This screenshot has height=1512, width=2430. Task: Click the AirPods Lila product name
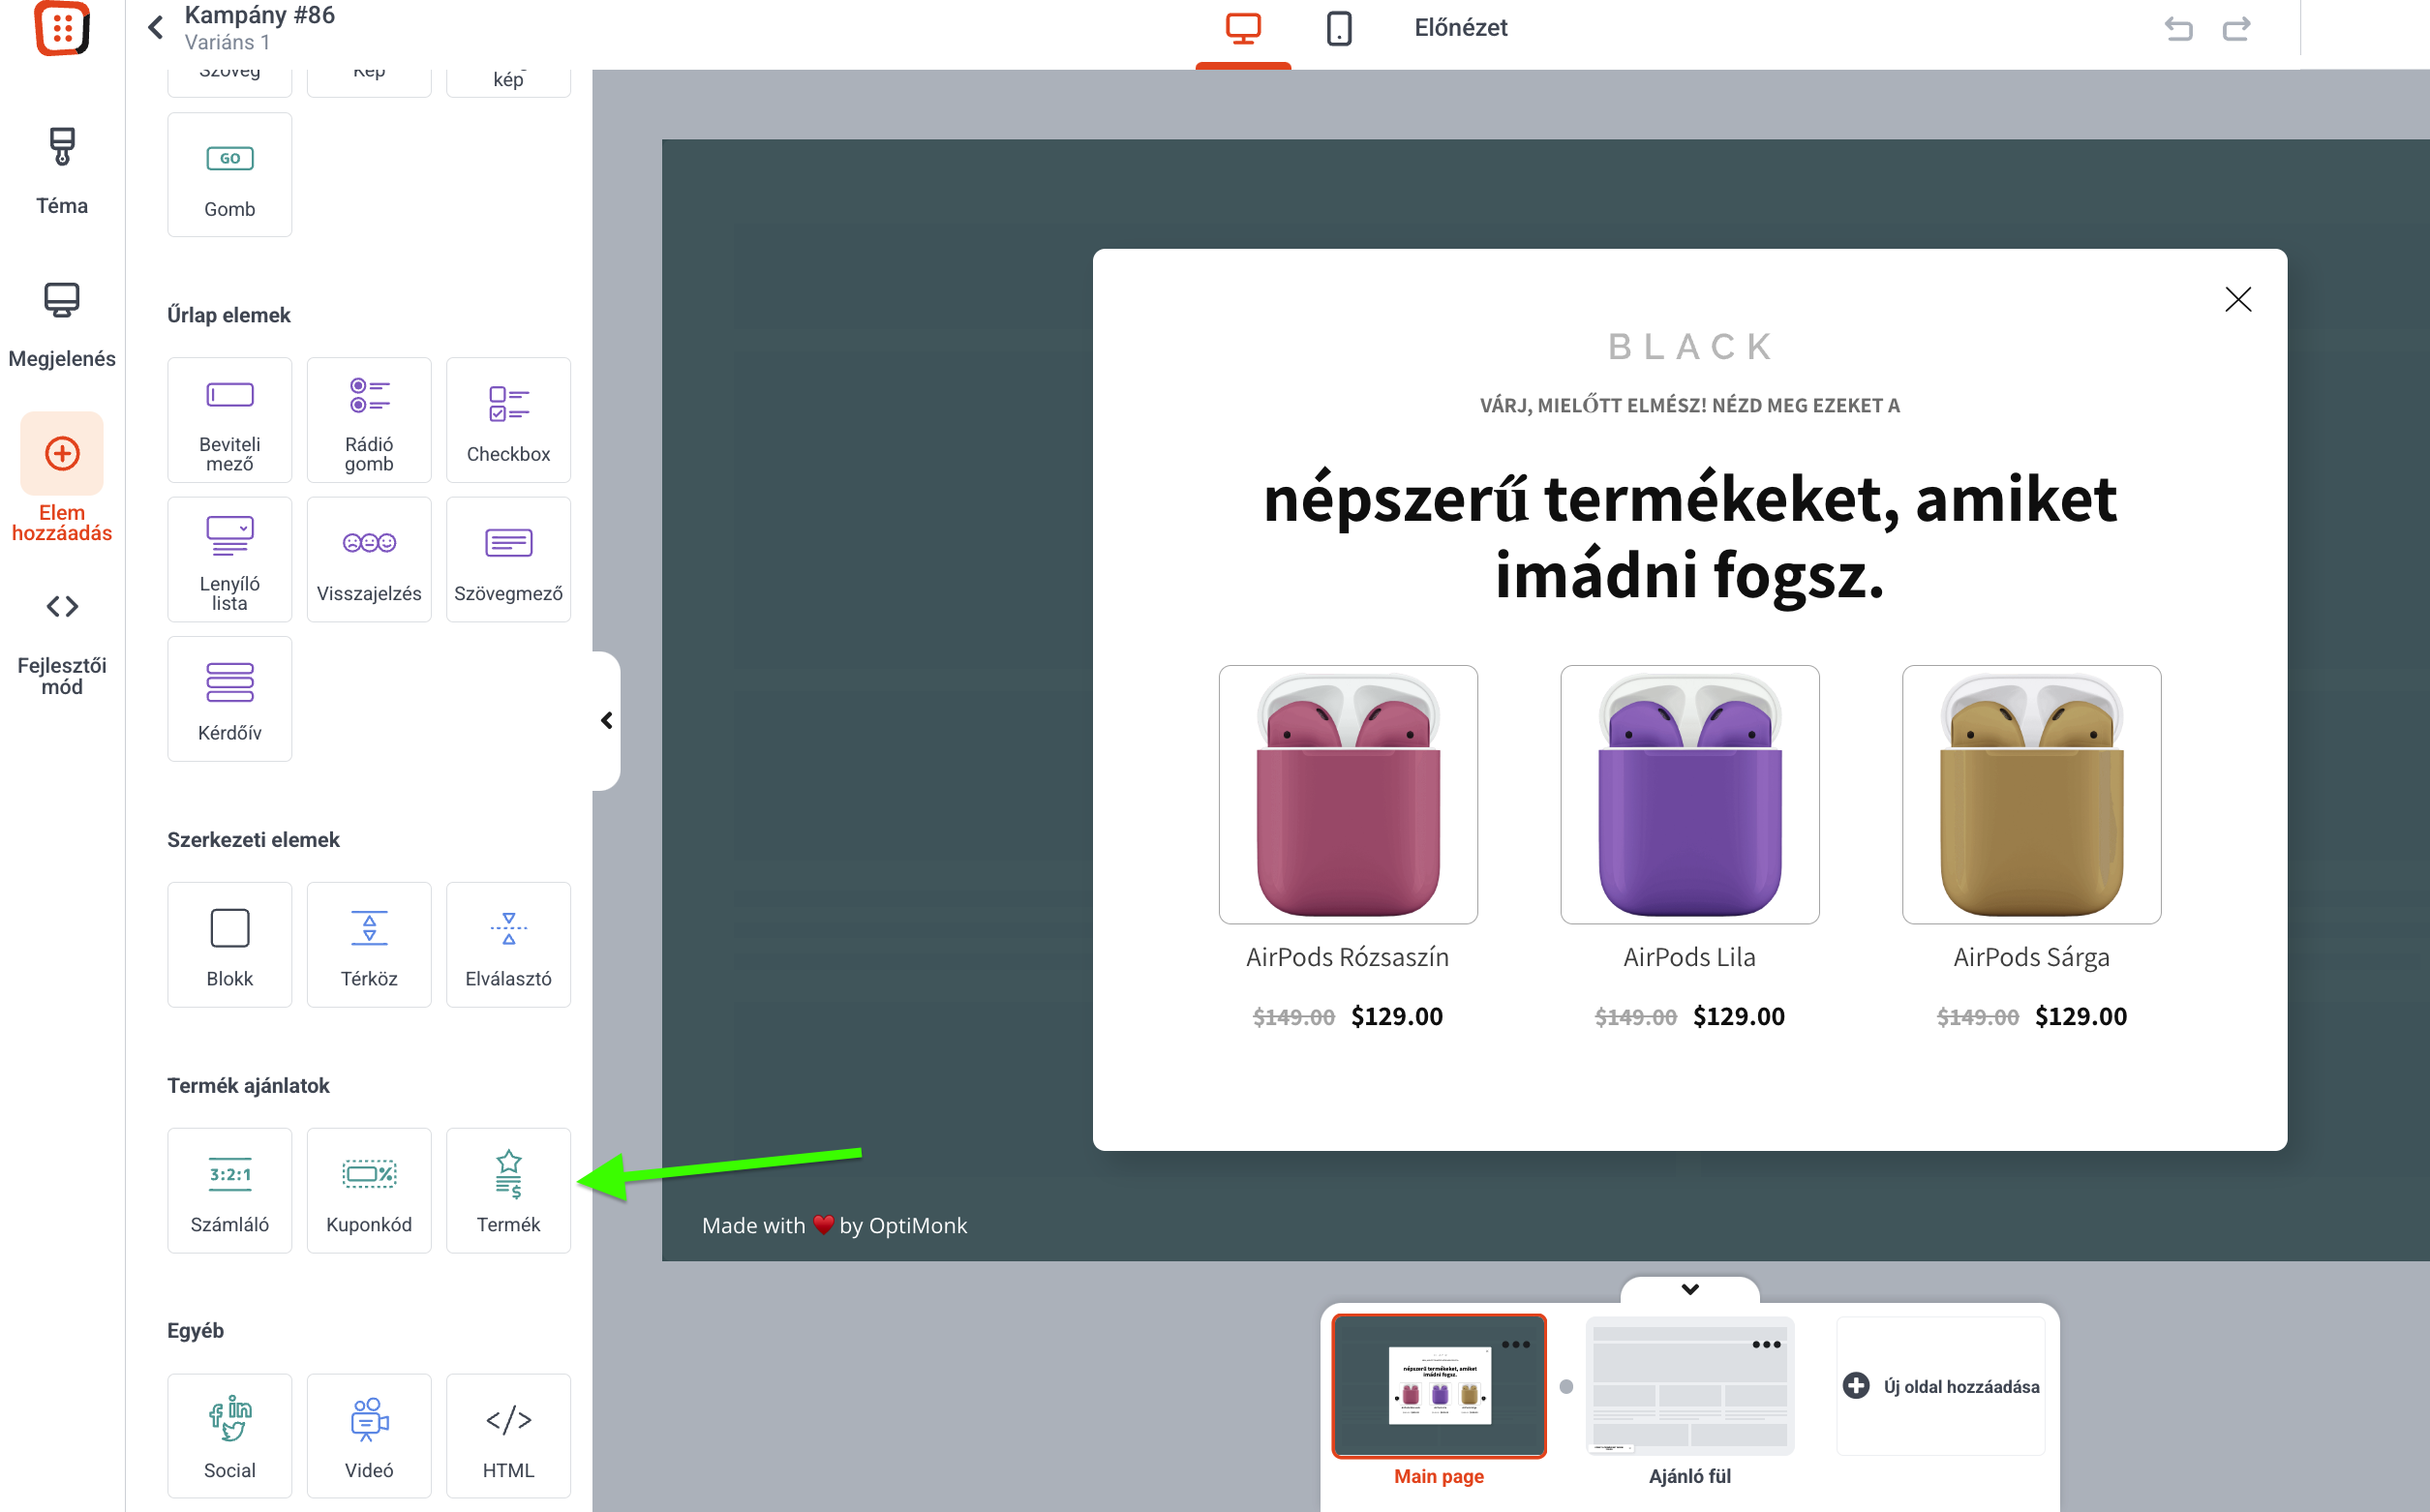tap(1690, 957)
